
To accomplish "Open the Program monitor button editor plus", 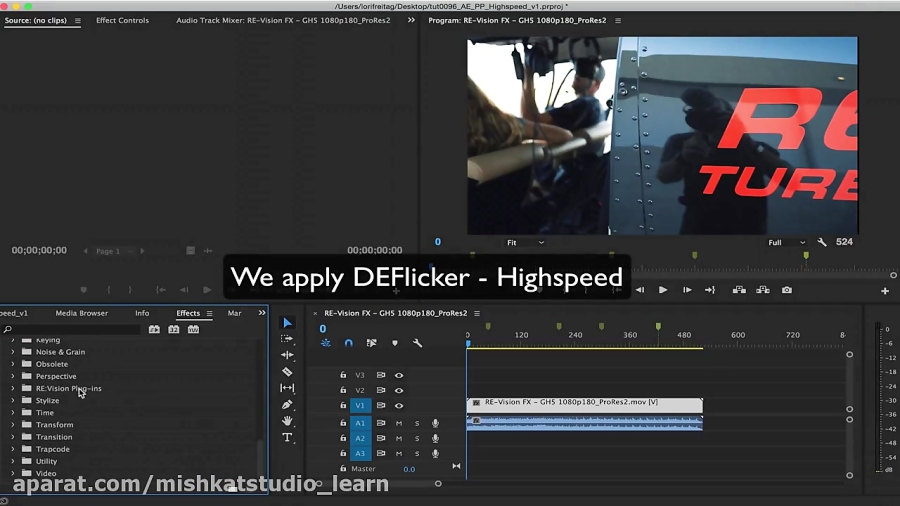I will coord(885,291).
